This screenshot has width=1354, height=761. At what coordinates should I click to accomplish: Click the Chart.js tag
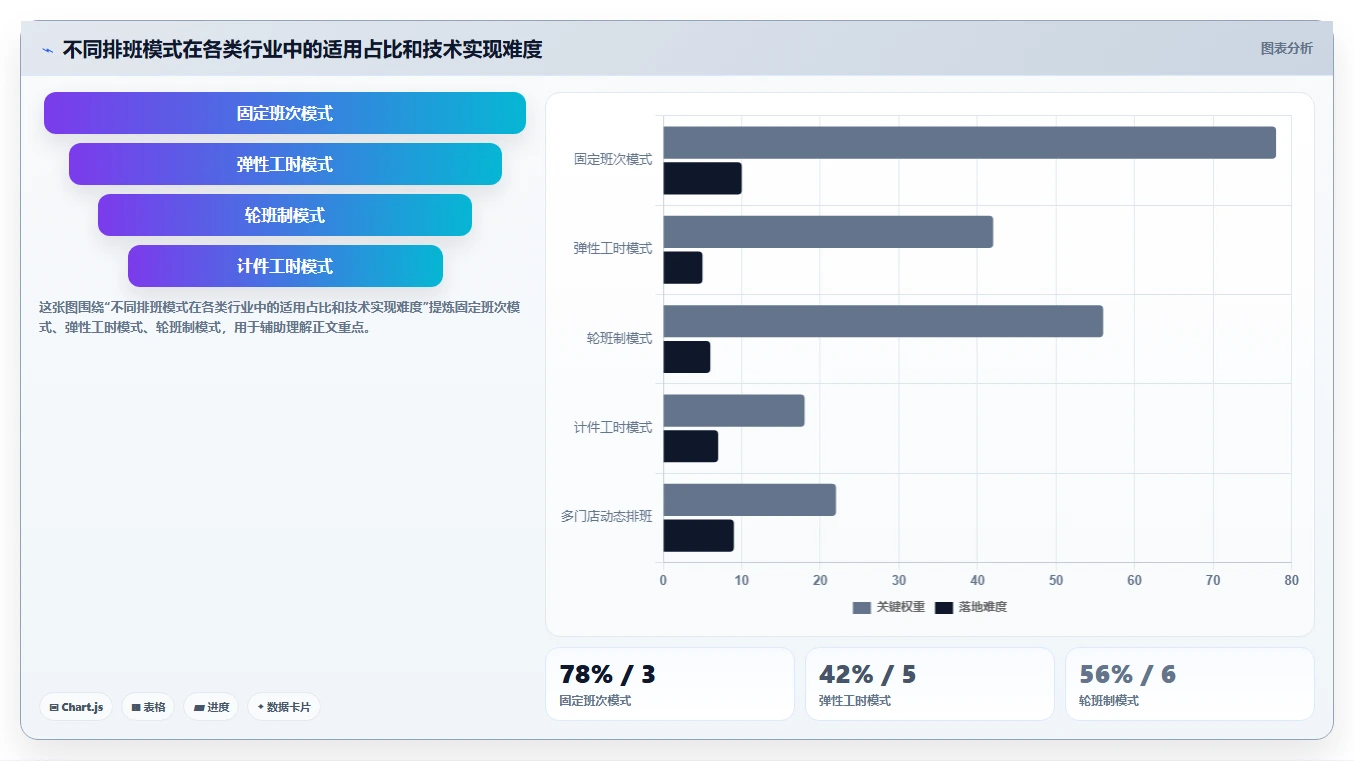click(76, 707)
